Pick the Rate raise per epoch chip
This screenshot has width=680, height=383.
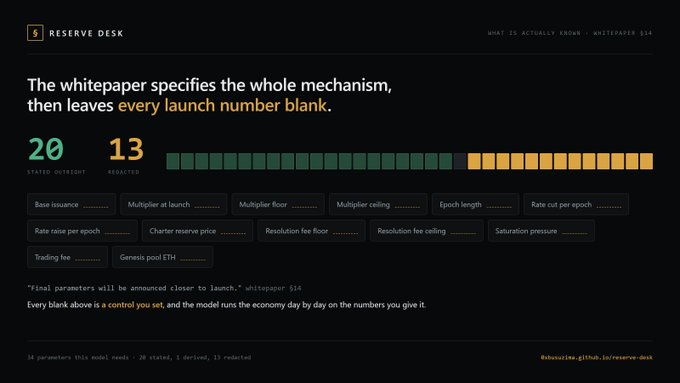point(82,231)
